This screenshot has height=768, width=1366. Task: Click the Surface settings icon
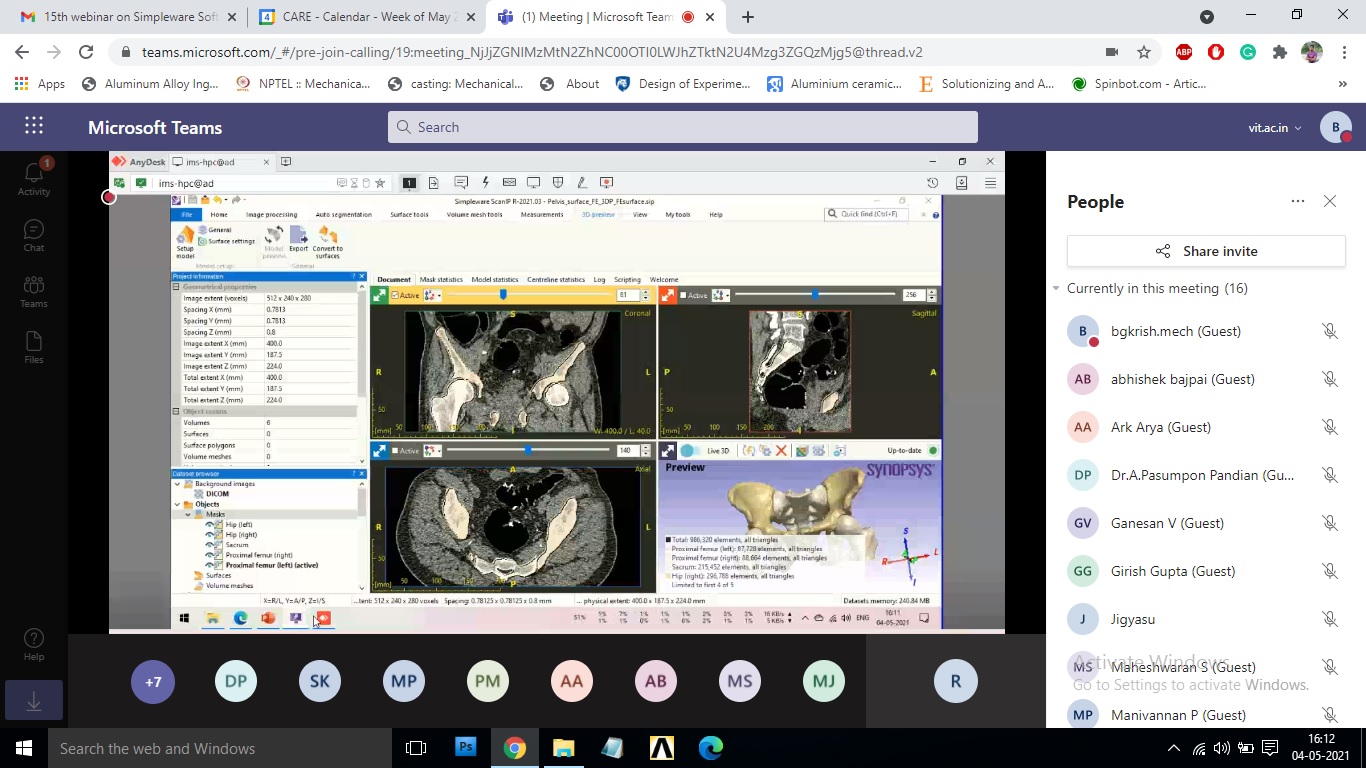tap(203, 241)
